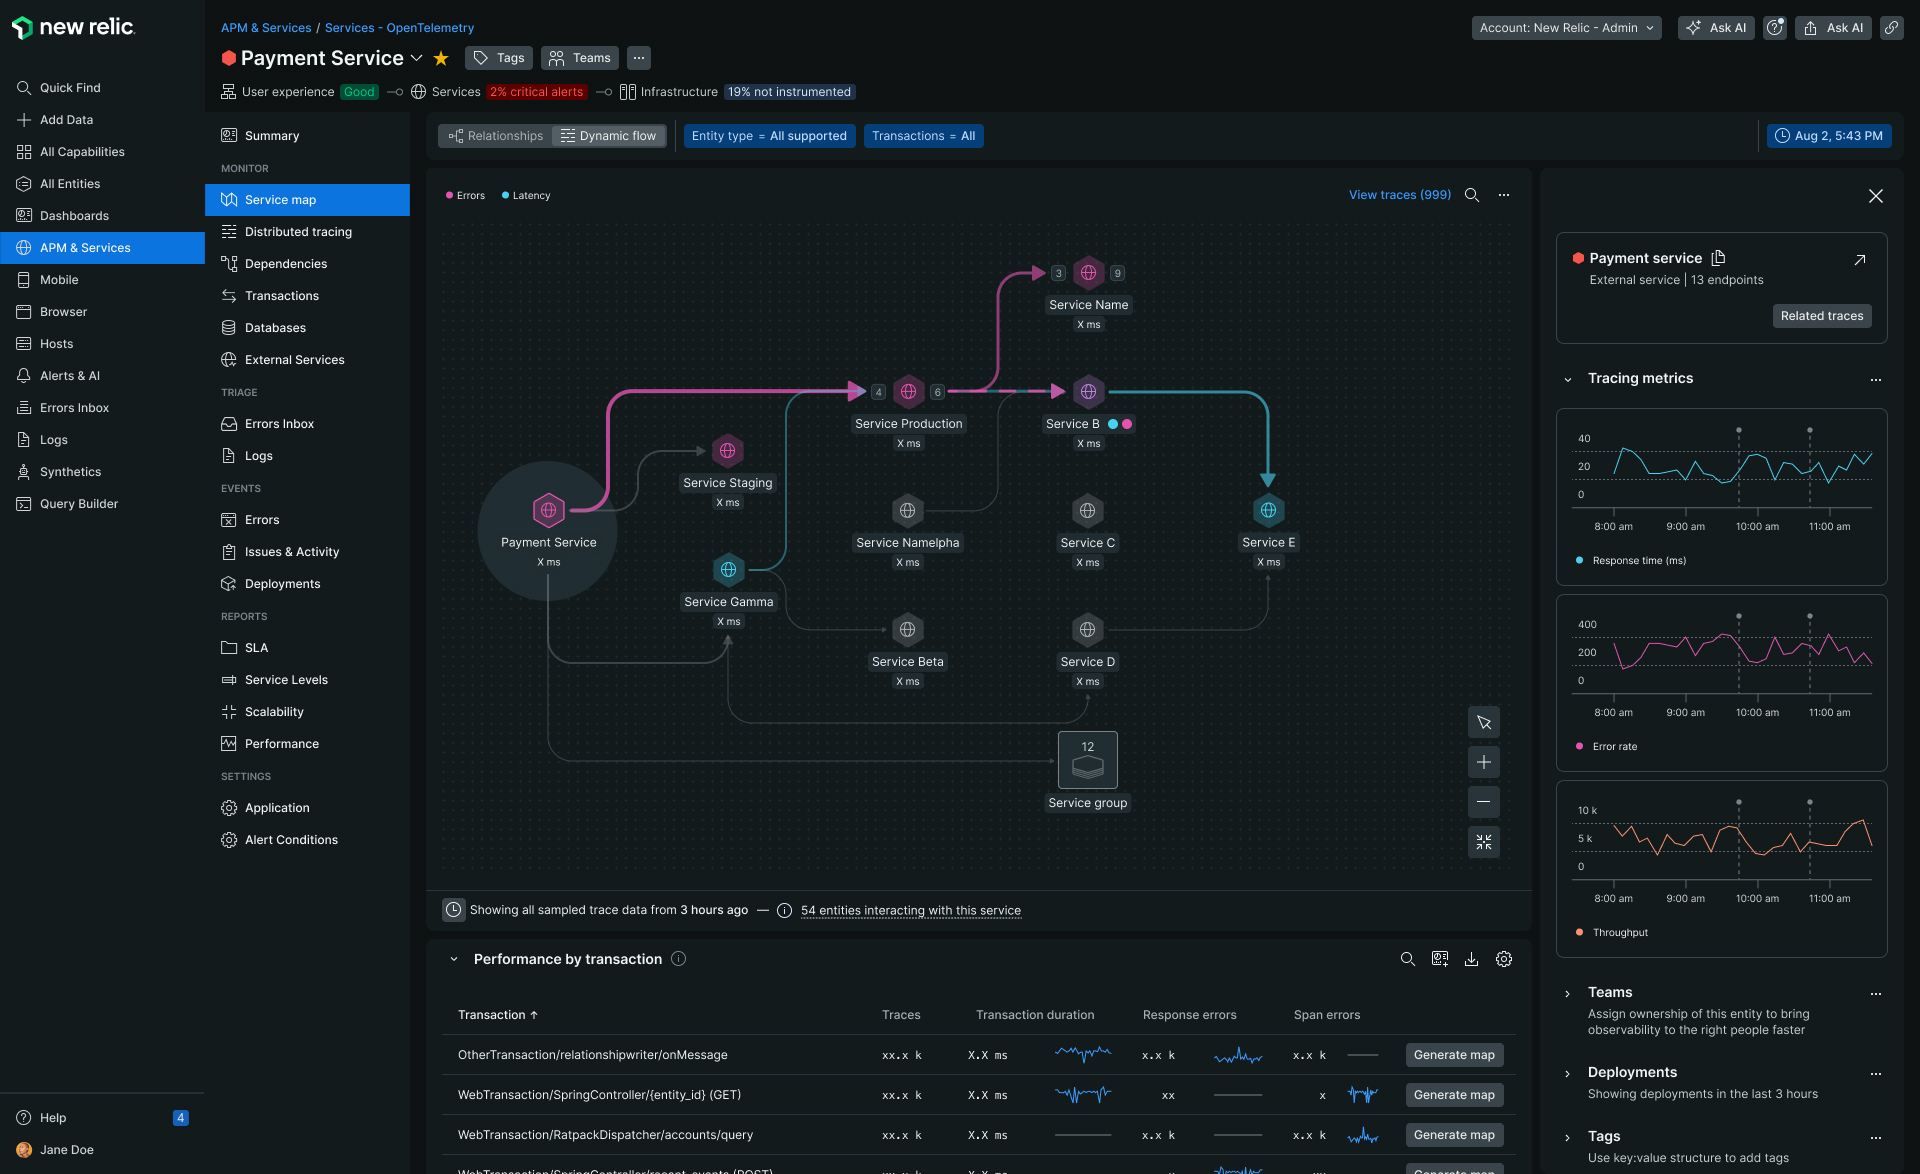Image resolution: width=1920 pixels, height=1174 pixels.
Task: Switch map view to Dynamic flow
Action: 609,136
